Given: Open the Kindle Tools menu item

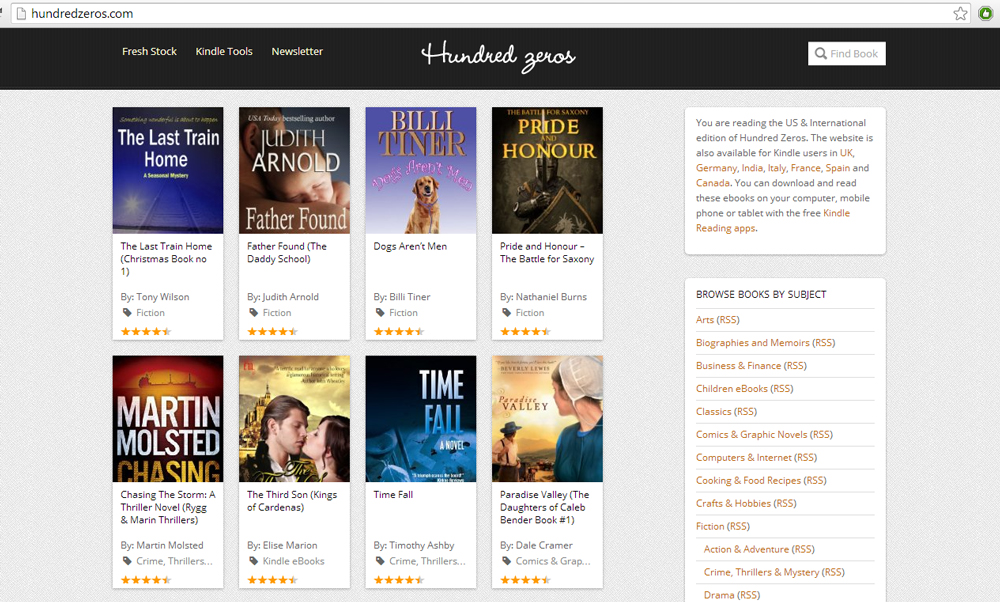Looking at the screenshot, I should coord(224,51).
